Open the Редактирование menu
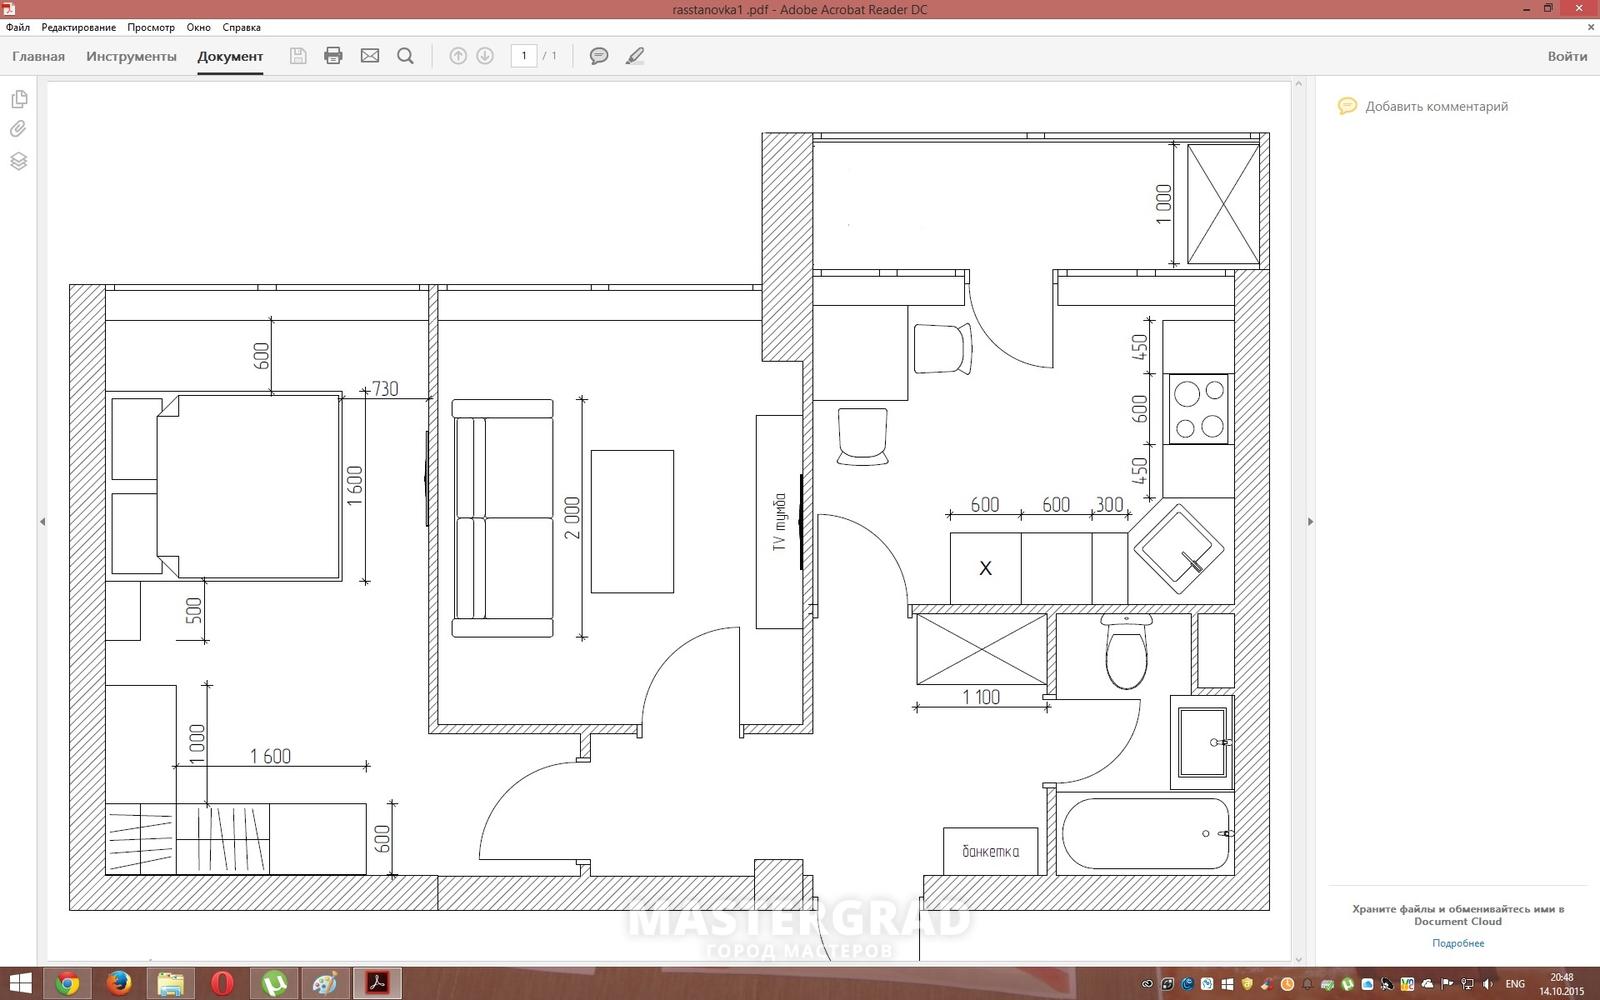 (78, 27)
